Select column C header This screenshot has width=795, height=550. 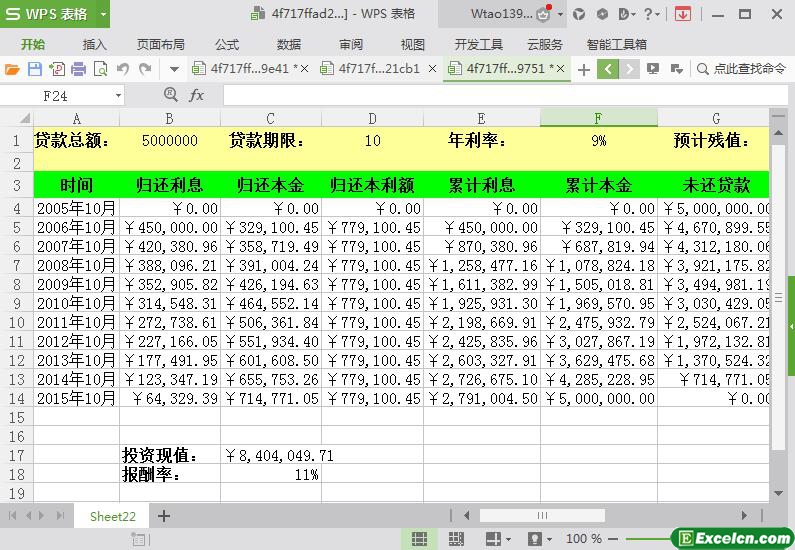271,118
